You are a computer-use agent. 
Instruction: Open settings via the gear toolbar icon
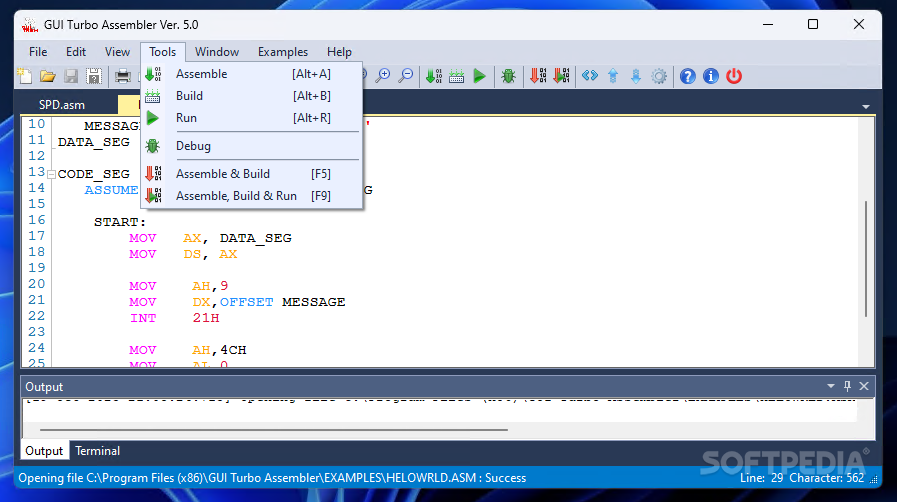[659, 75]
